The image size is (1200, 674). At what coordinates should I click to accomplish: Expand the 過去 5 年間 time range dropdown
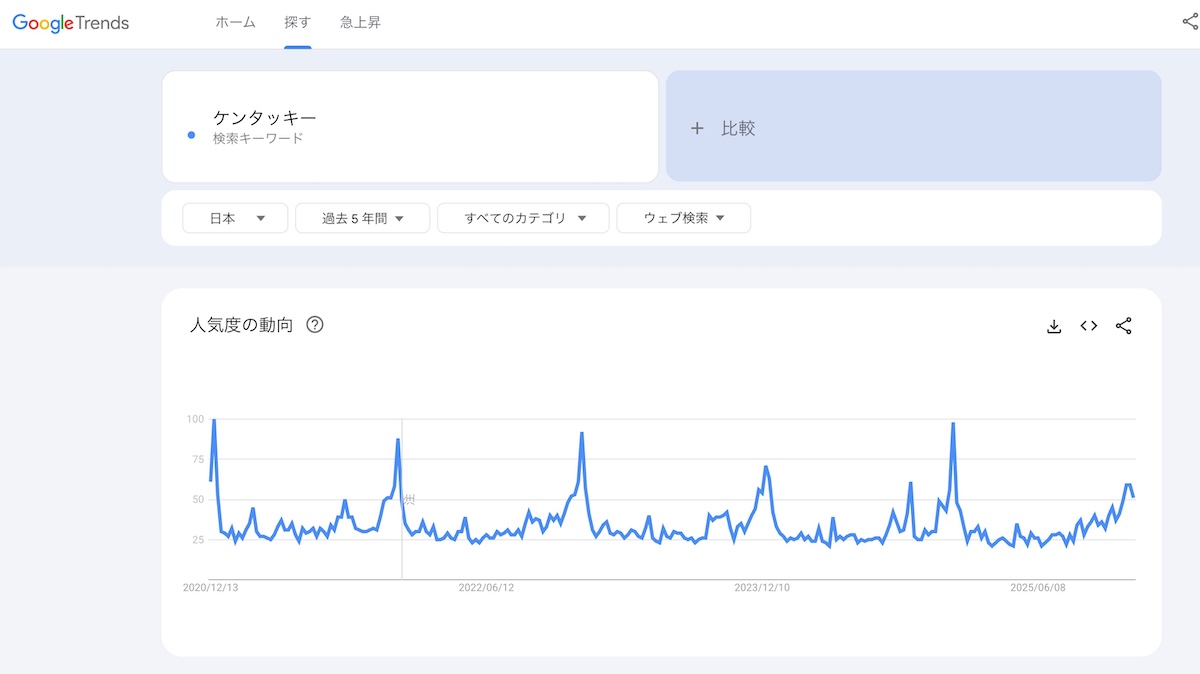[362, 218]
